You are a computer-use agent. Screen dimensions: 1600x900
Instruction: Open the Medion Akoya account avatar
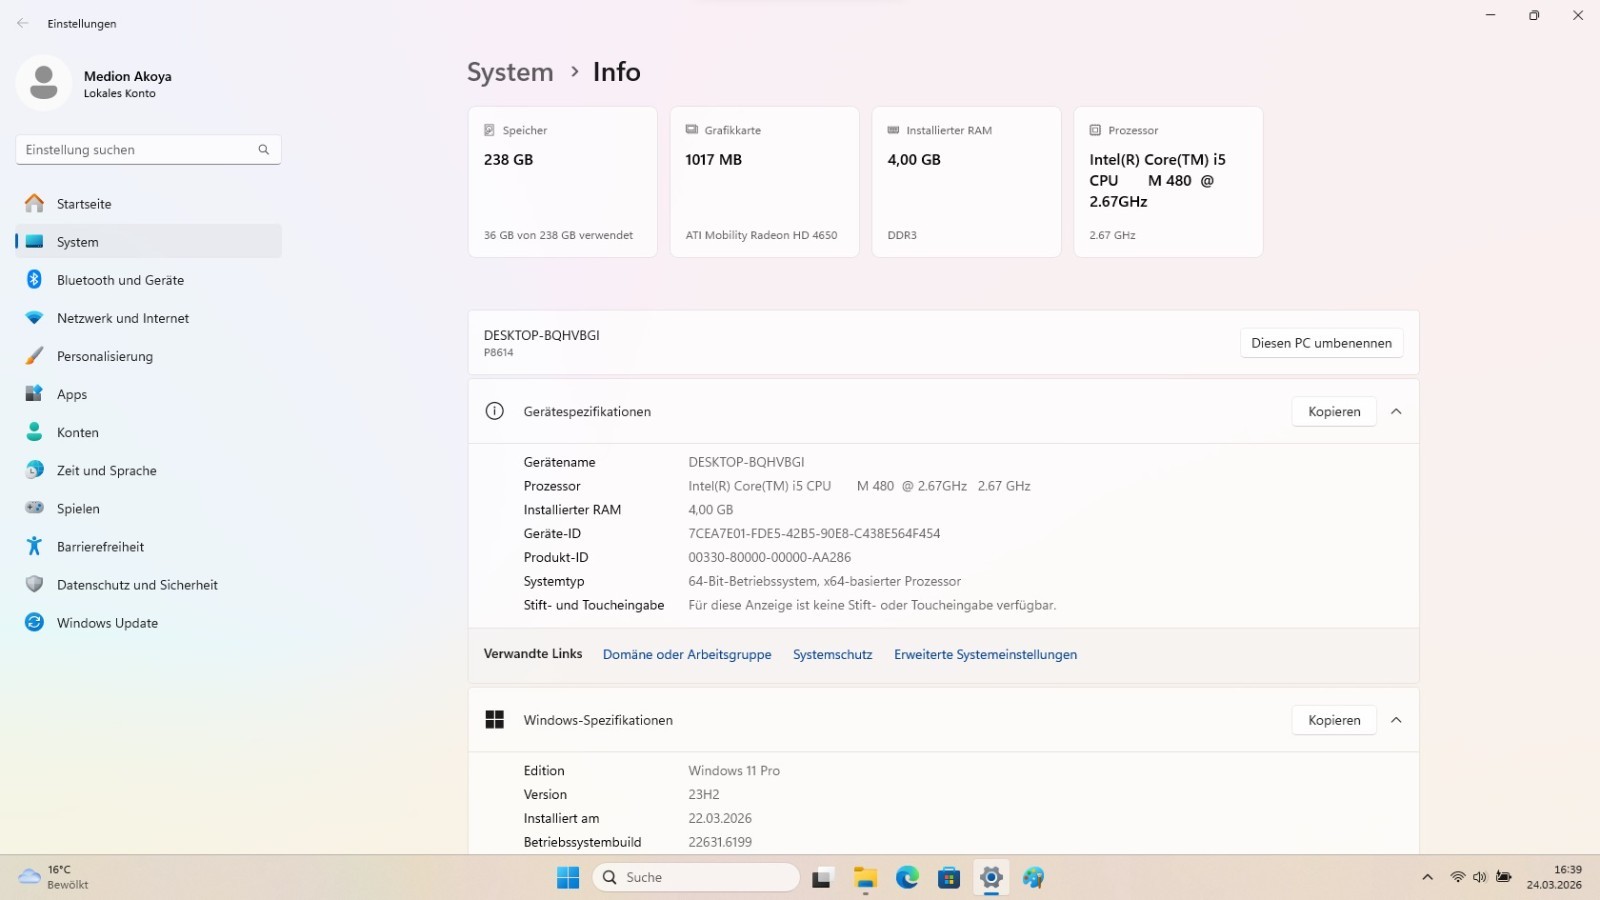43,83
